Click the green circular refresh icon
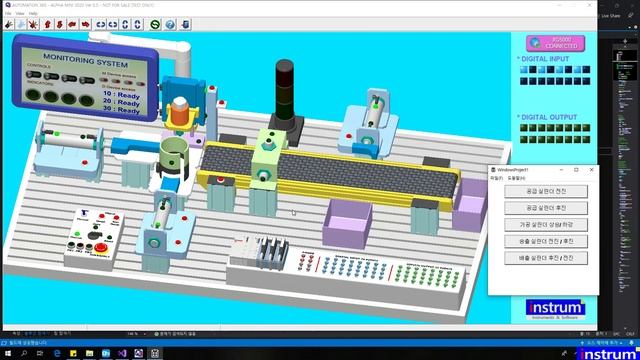640x360 pixels. (155, 24)
